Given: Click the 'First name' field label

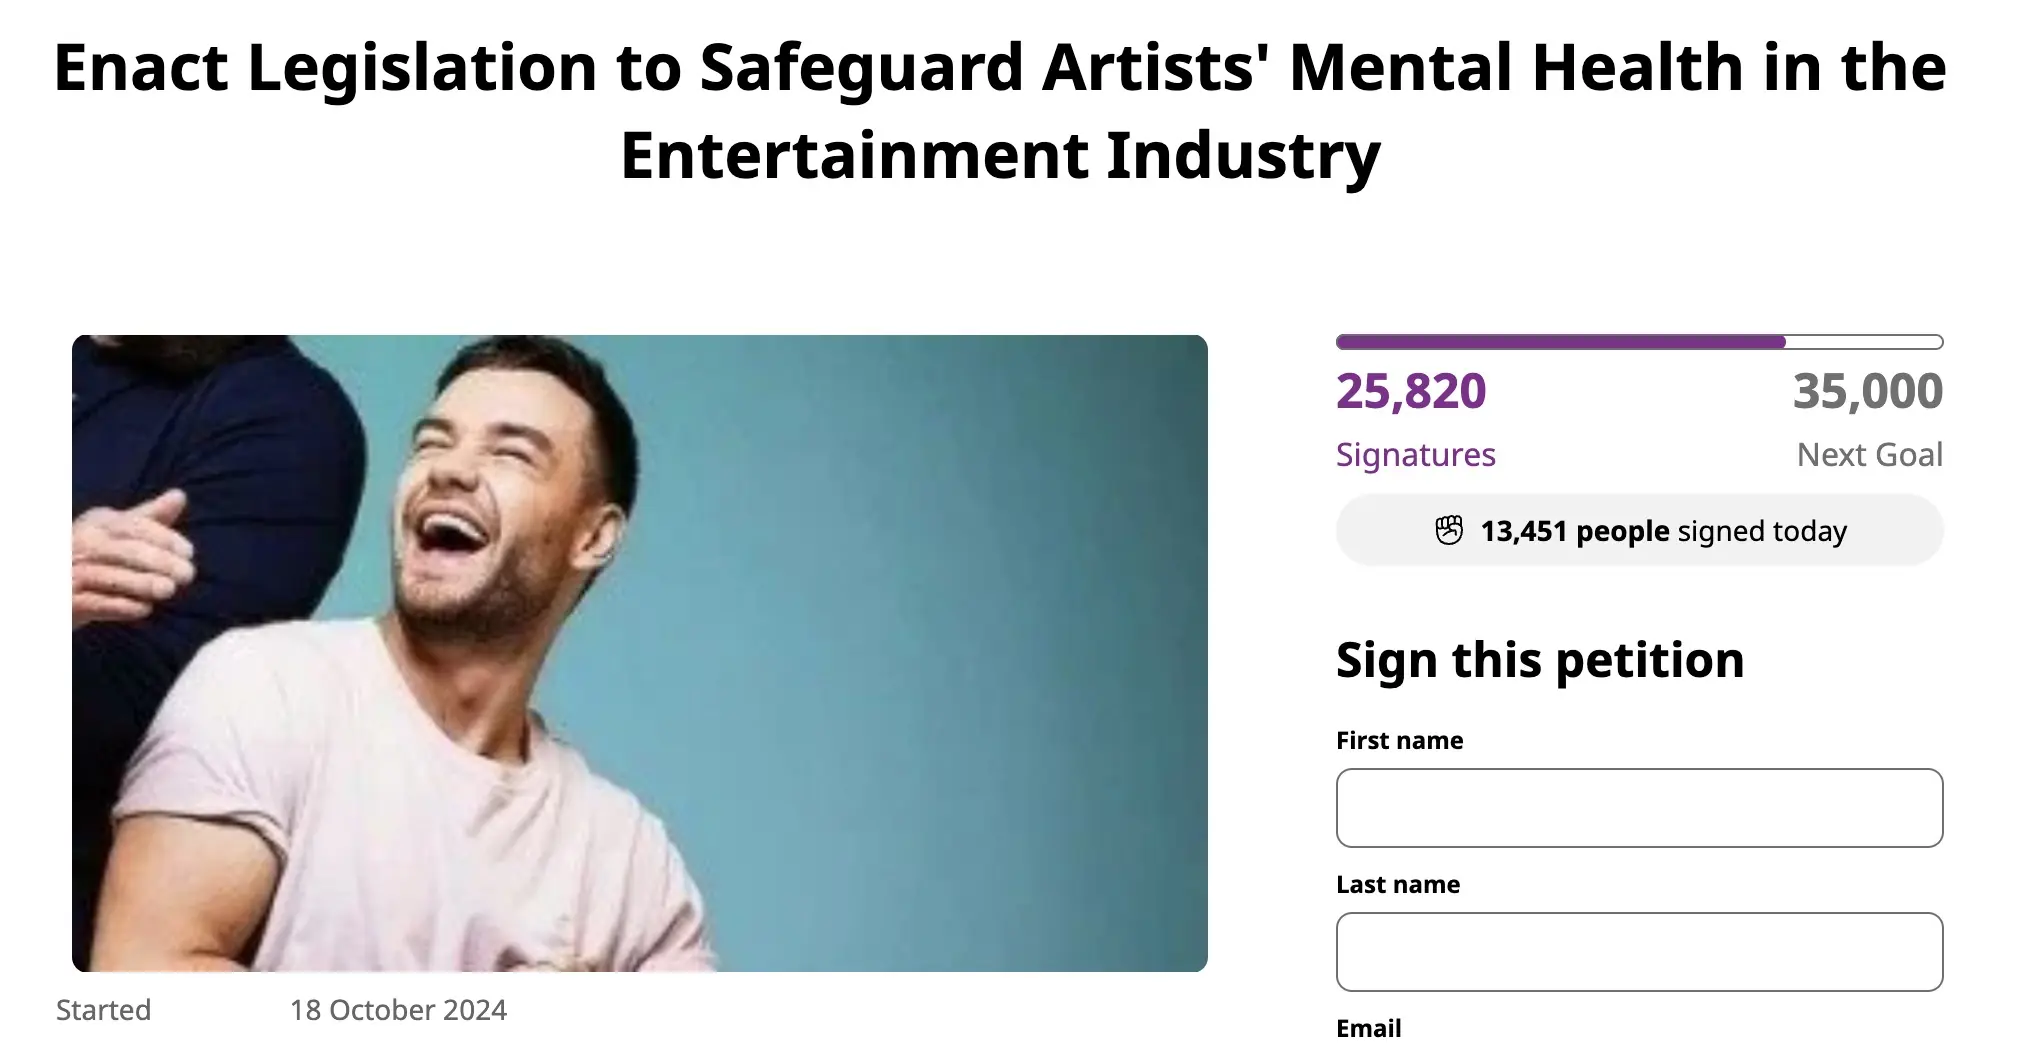Looking at the screenshot, I should tap(1399, 741).
